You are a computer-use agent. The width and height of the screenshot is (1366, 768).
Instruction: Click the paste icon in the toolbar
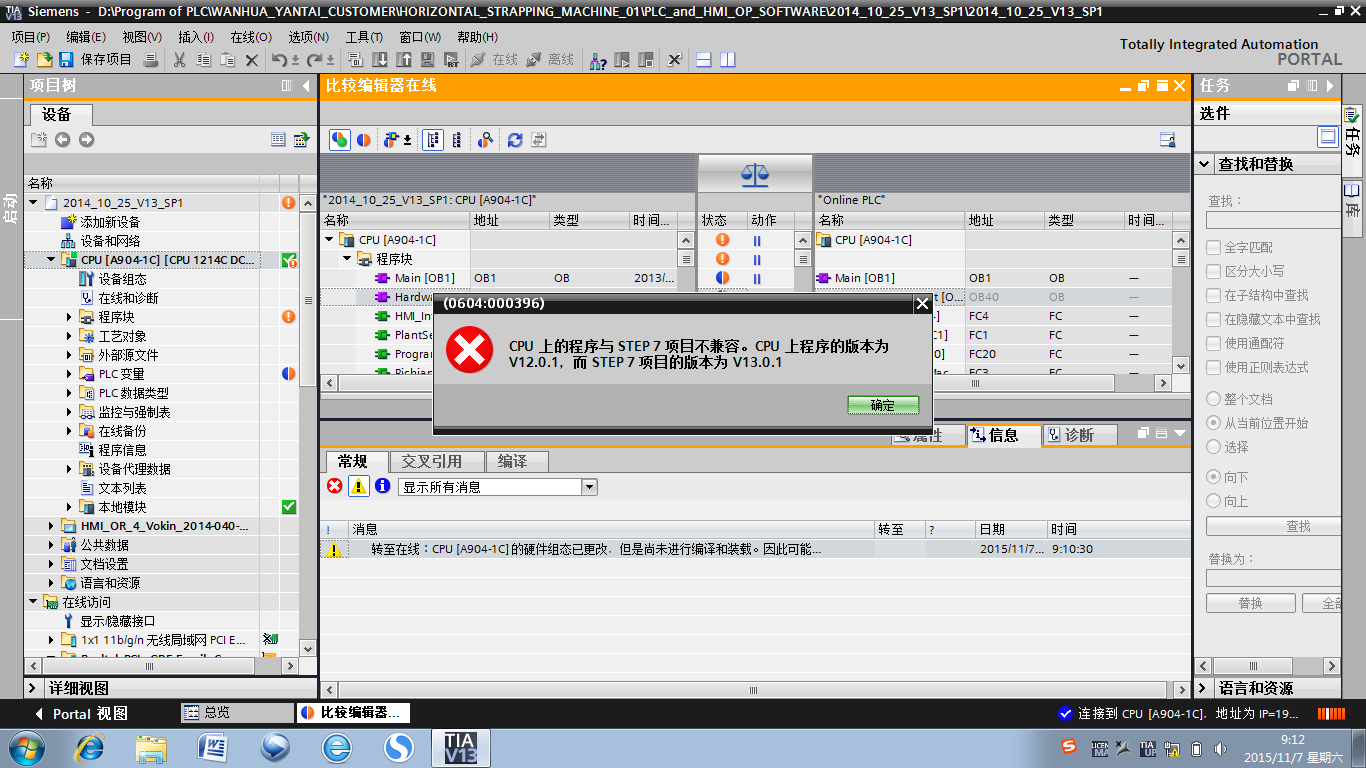tap(228, 60)
